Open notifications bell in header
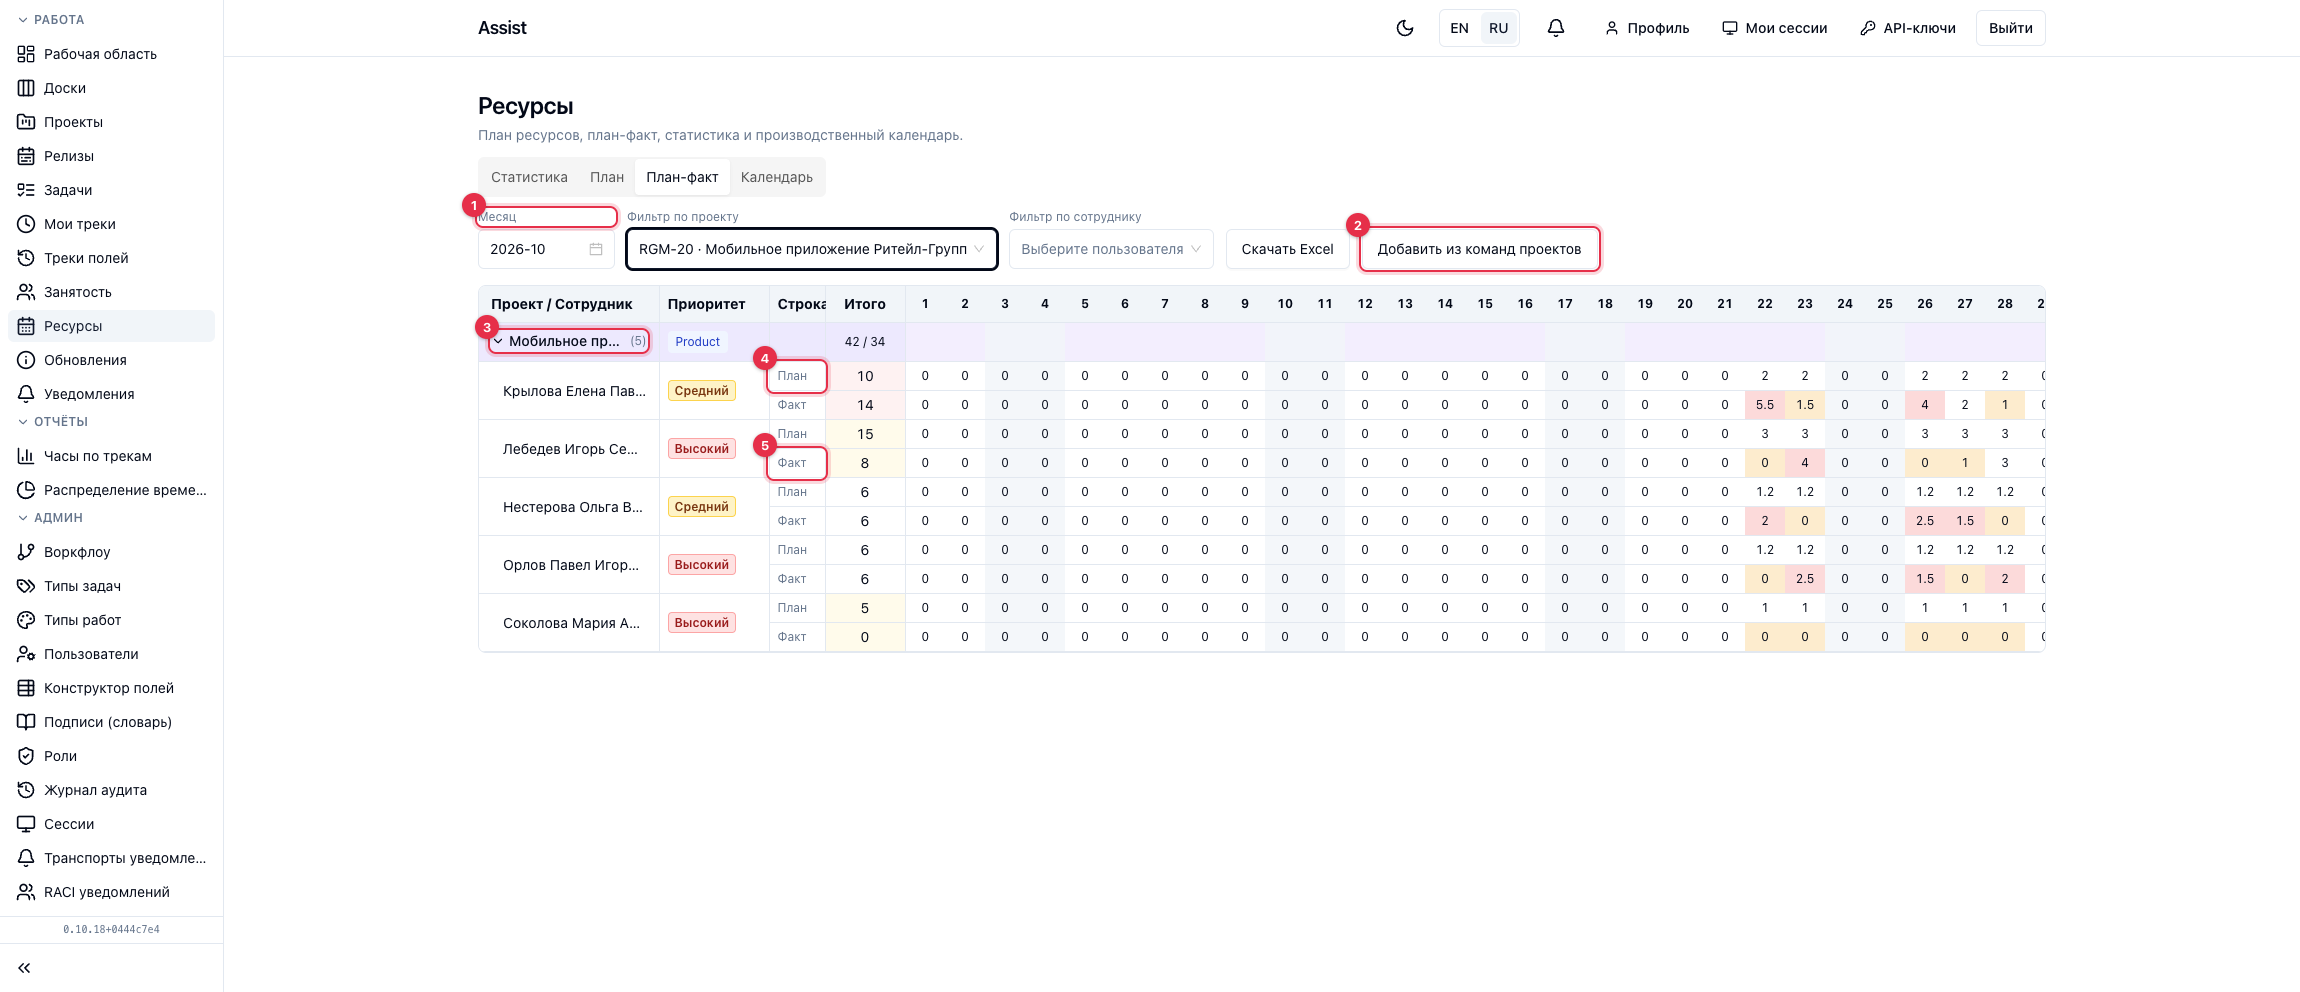This screenshot has height=992, width=2300. click(1555, 28)
